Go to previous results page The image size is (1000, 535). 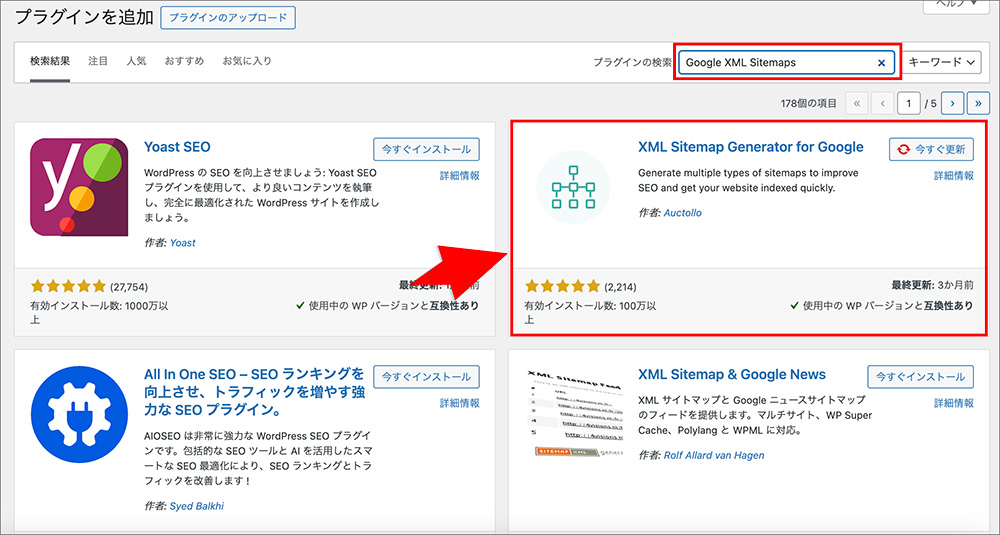(x=883, y=103)
